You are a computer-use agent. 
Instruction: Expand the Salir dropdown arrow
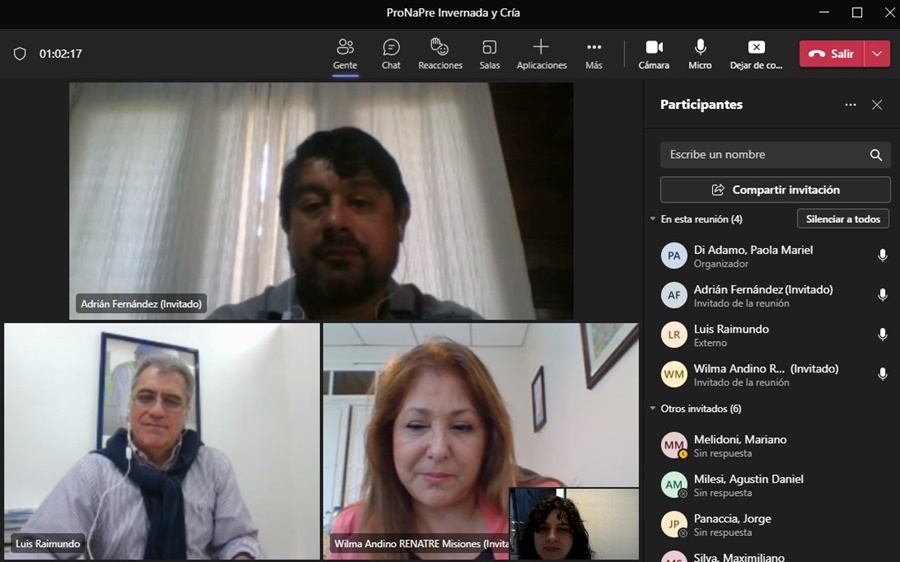tap(877, 54)
